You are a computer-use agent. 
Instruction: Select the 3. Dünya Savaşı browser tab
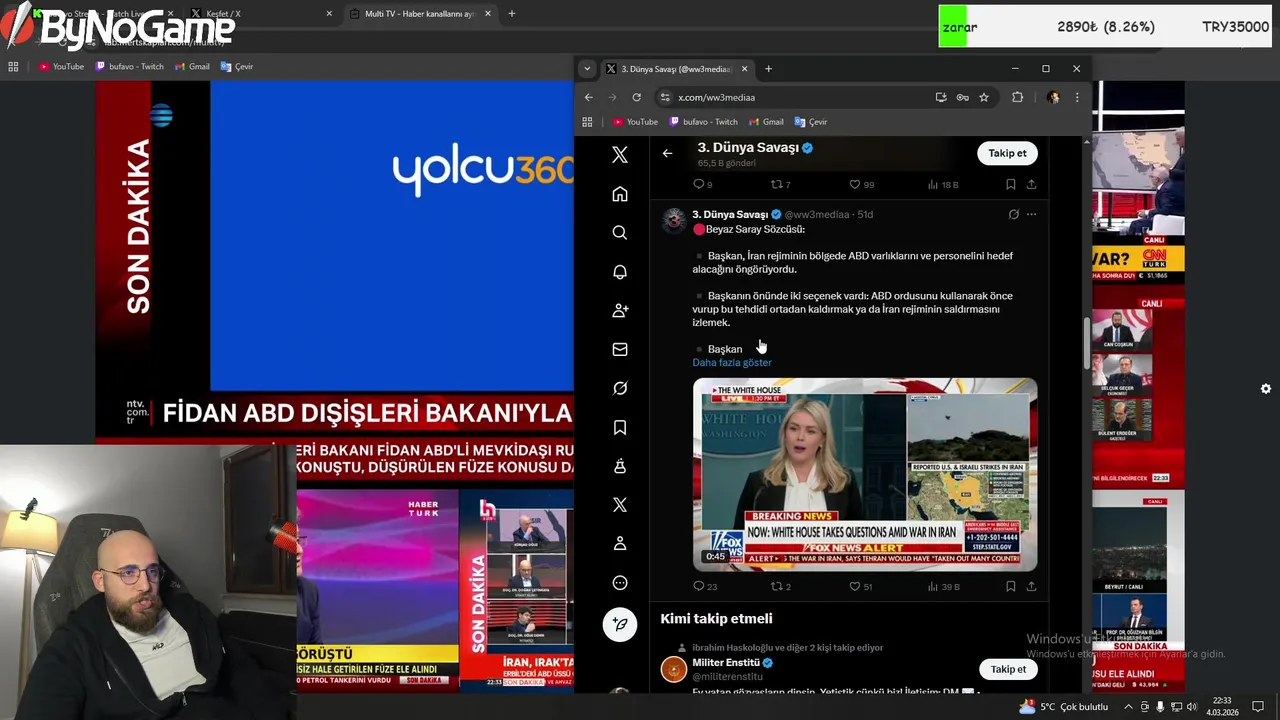[675, 69]
